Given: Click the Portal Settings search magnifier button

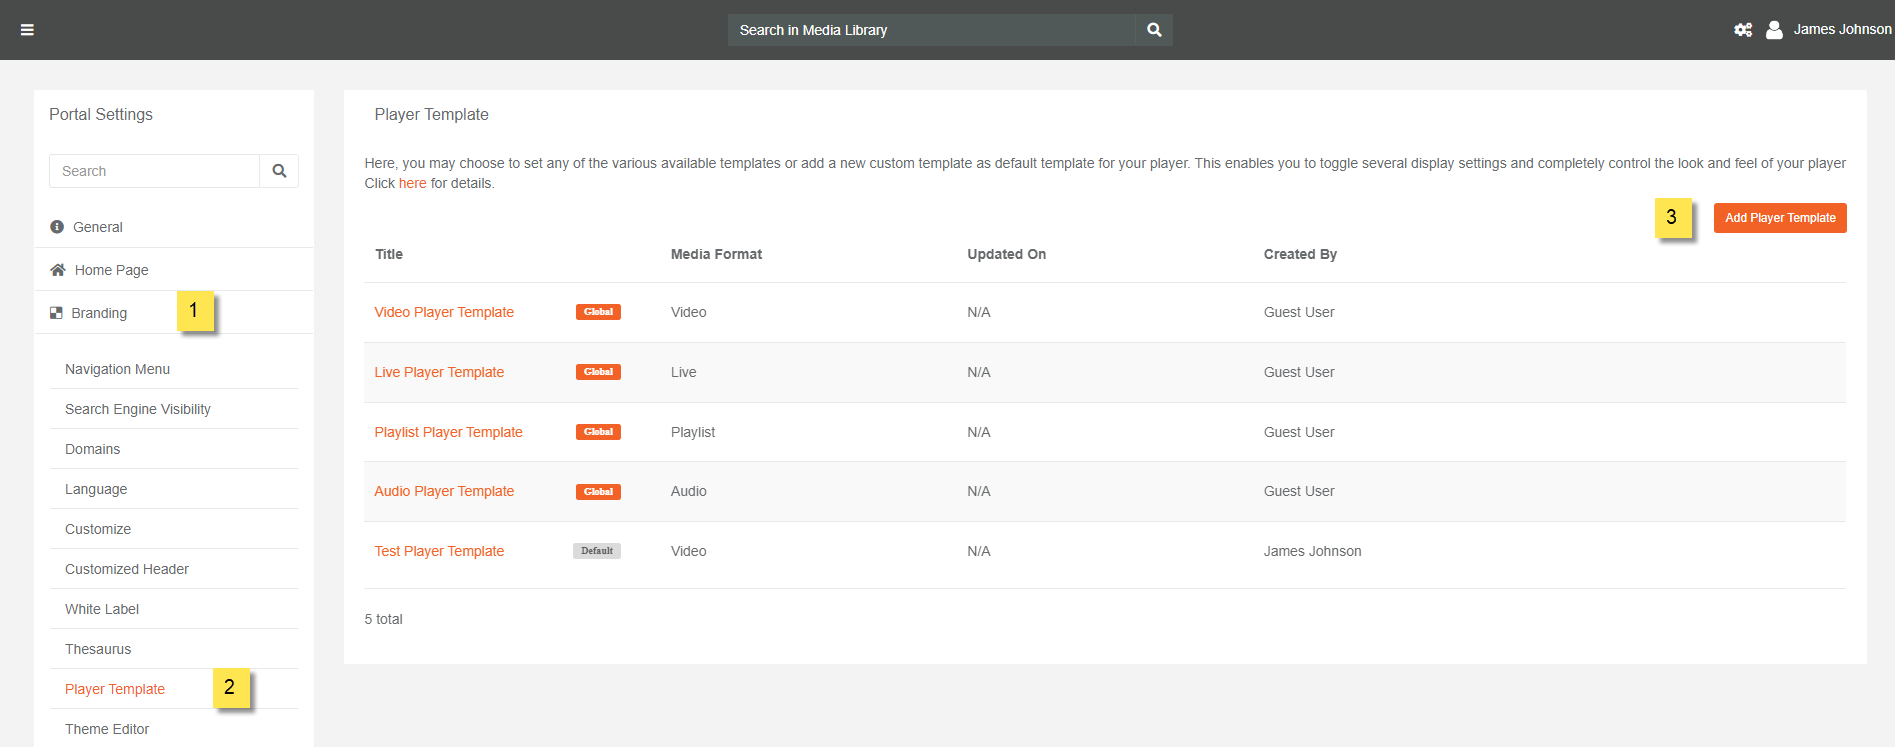Looking at the screenshot, I should [279, 171].
